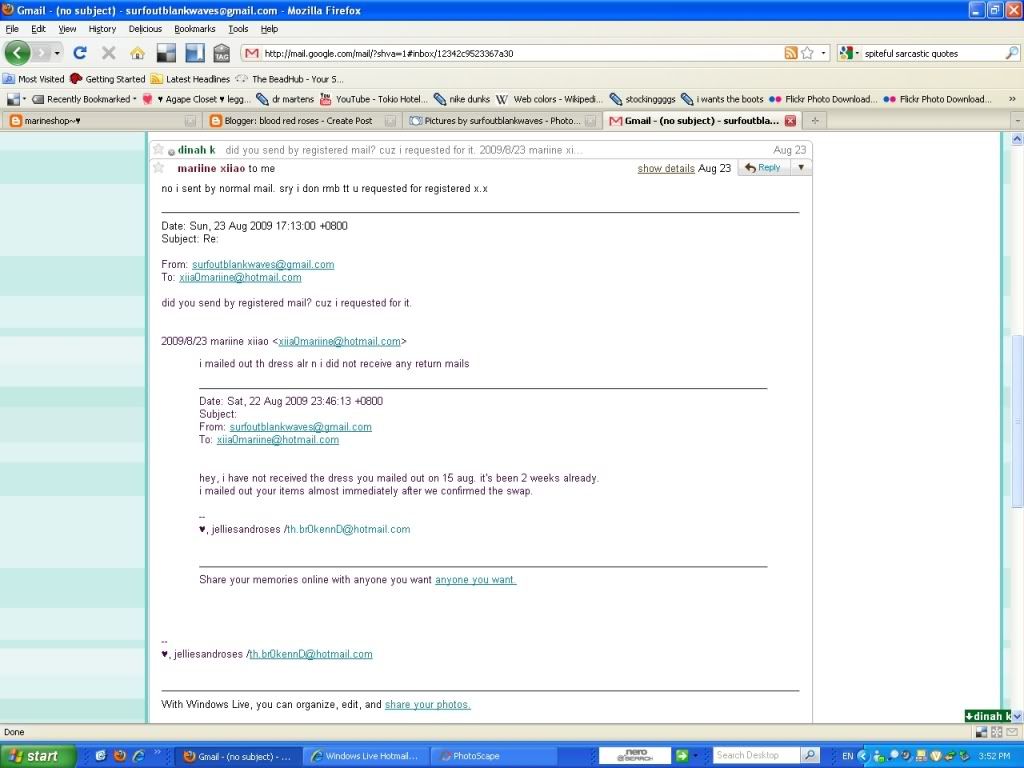Star the mariine xiiao message

click(x=157, y=168)
